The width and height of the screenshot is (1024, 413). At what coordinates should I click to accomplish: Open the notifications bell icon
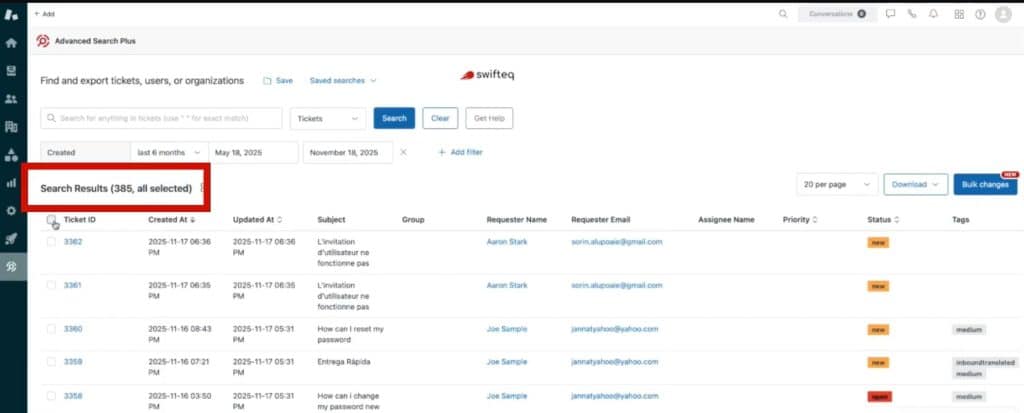[933, 14]
